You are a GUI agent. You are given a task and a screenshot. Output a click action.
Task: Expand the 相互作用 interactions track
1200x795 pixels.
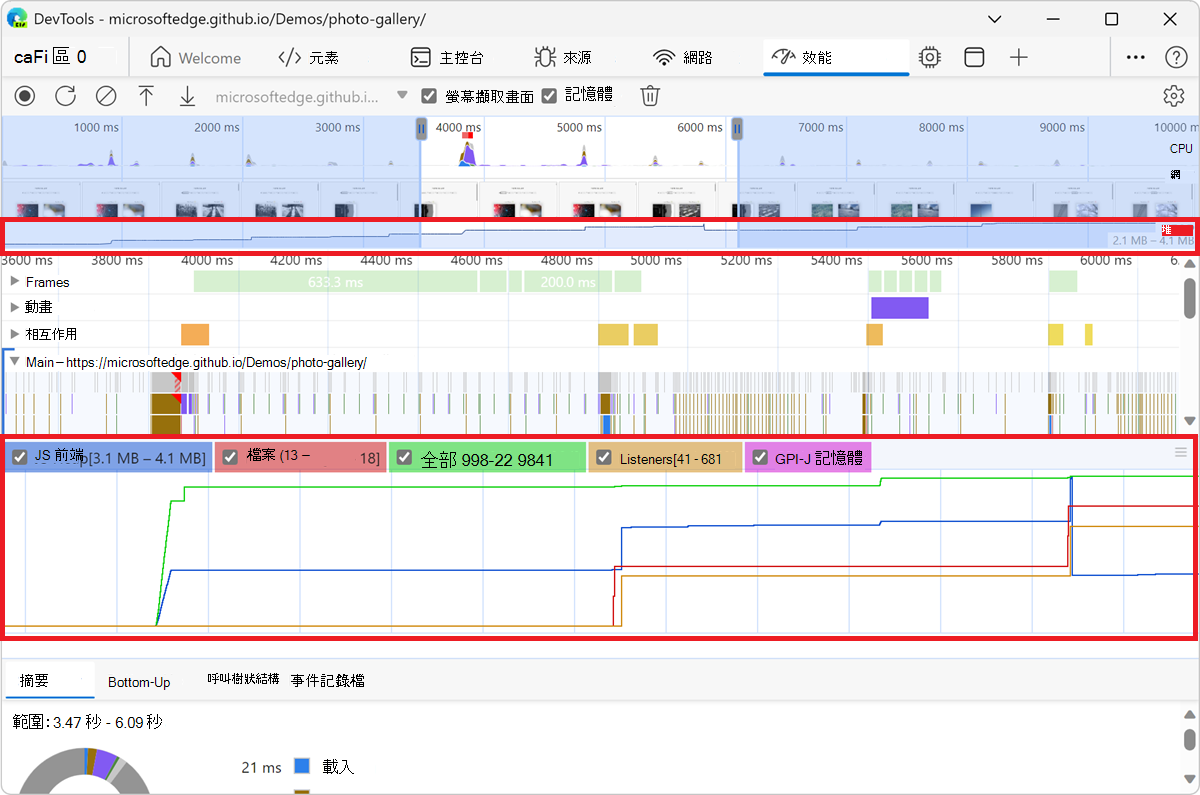tap(14, 334)
